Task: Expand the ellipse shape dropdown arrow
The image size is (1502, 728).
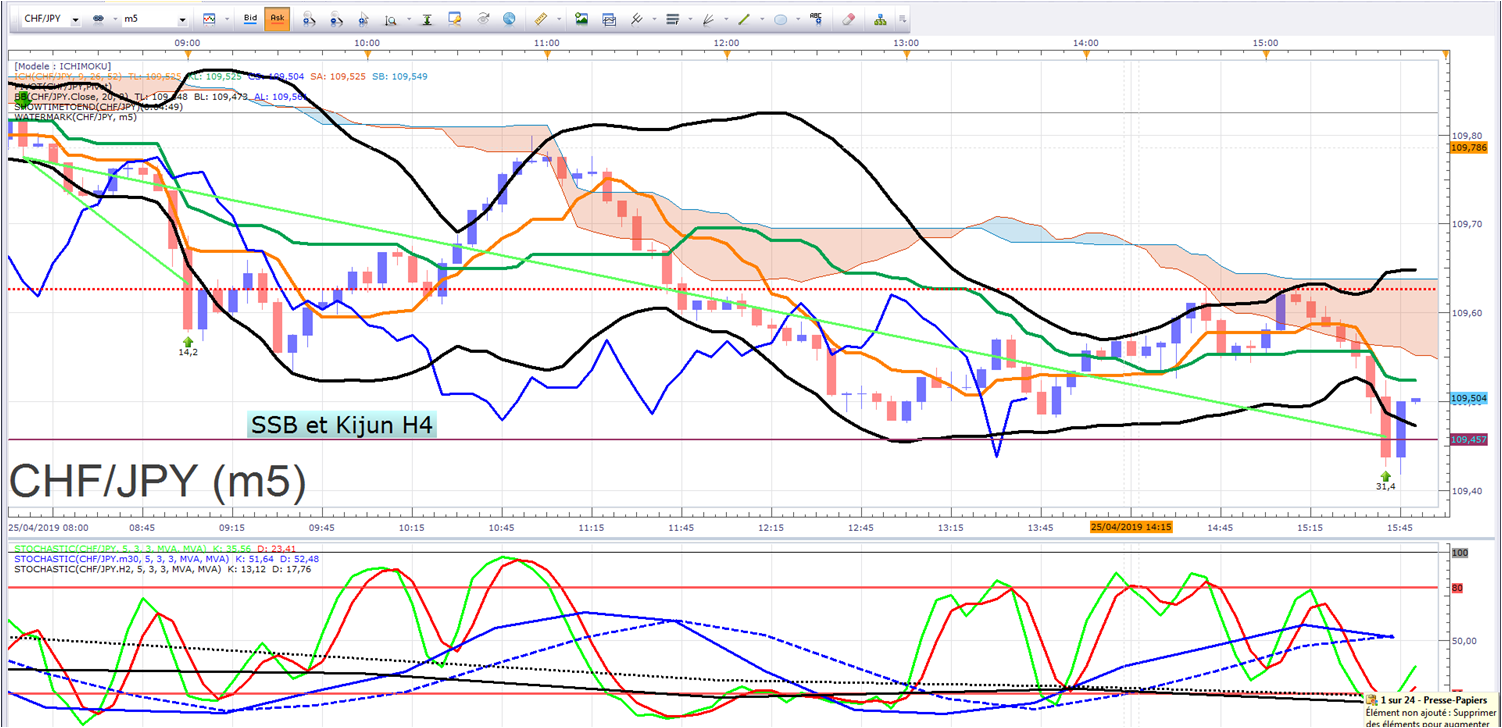Action: (x=797, y=19)
